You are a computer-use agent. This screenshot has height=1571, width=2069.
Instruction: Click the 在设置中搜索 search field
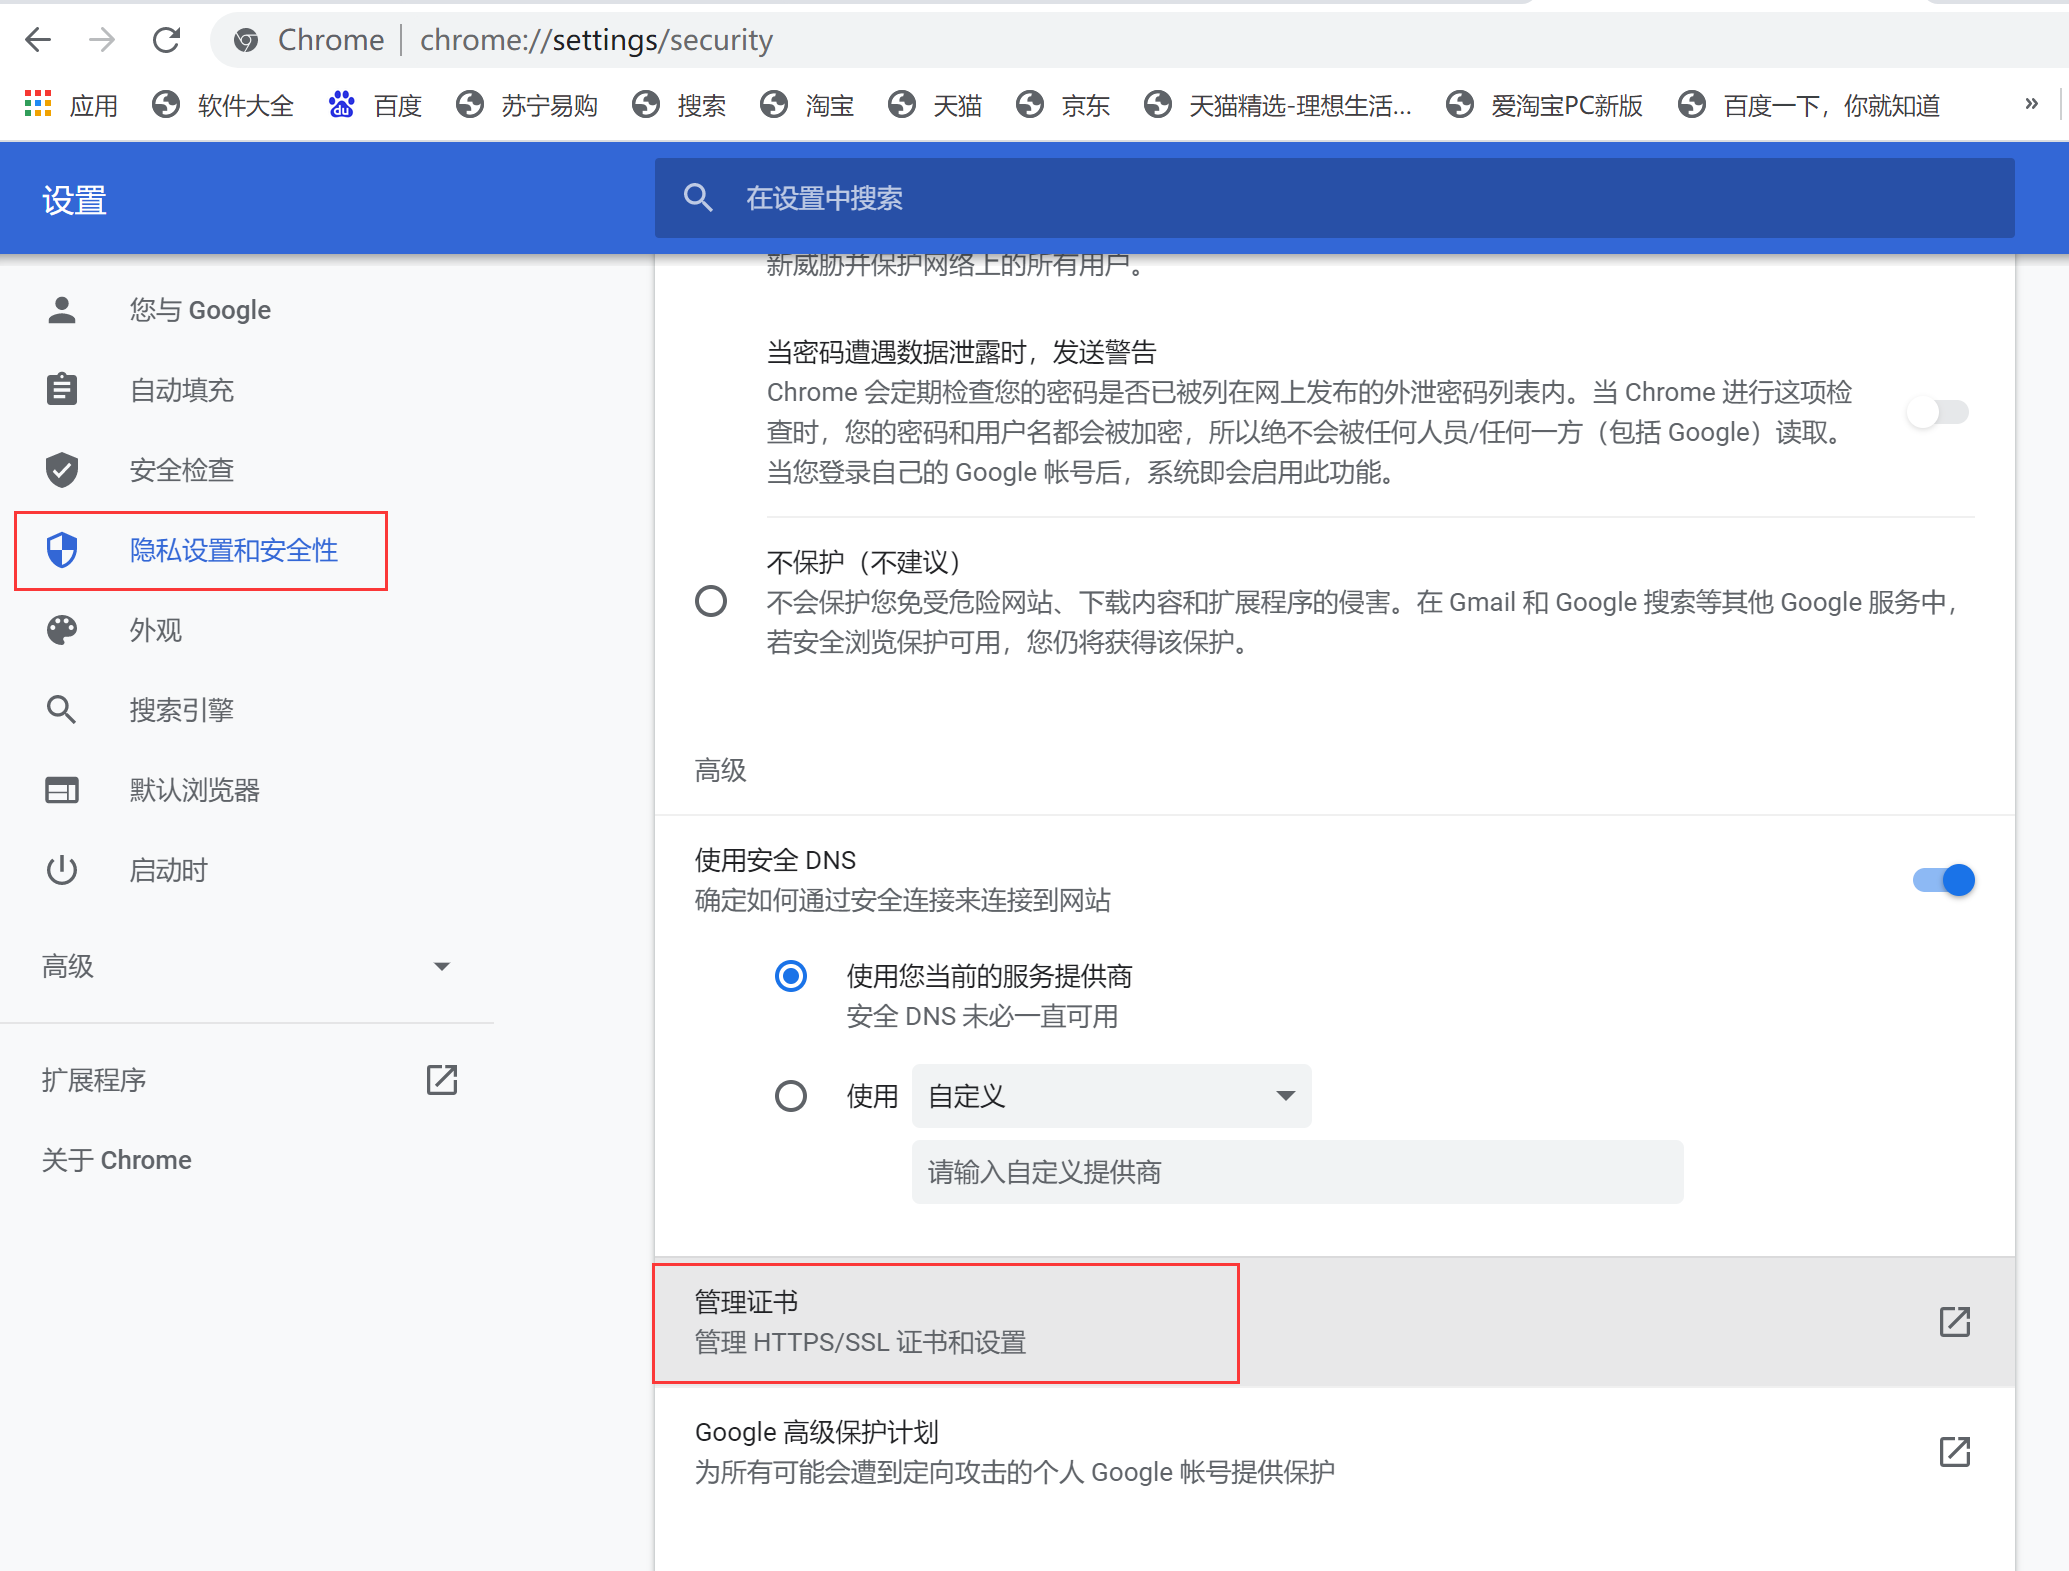tap(1100, 197)
